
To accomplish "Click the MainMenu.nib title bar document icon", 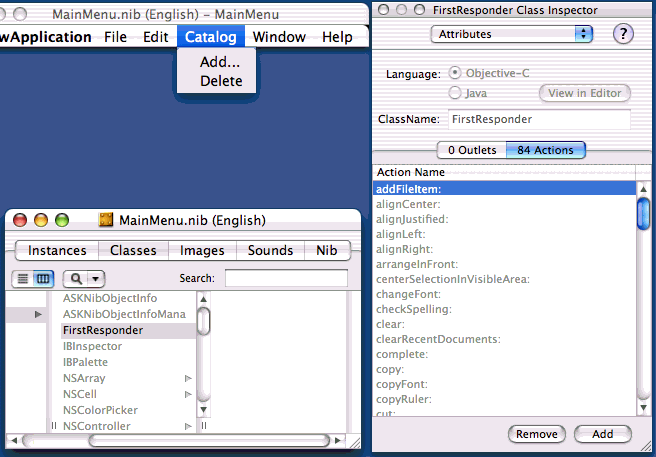I will [107, 220].
